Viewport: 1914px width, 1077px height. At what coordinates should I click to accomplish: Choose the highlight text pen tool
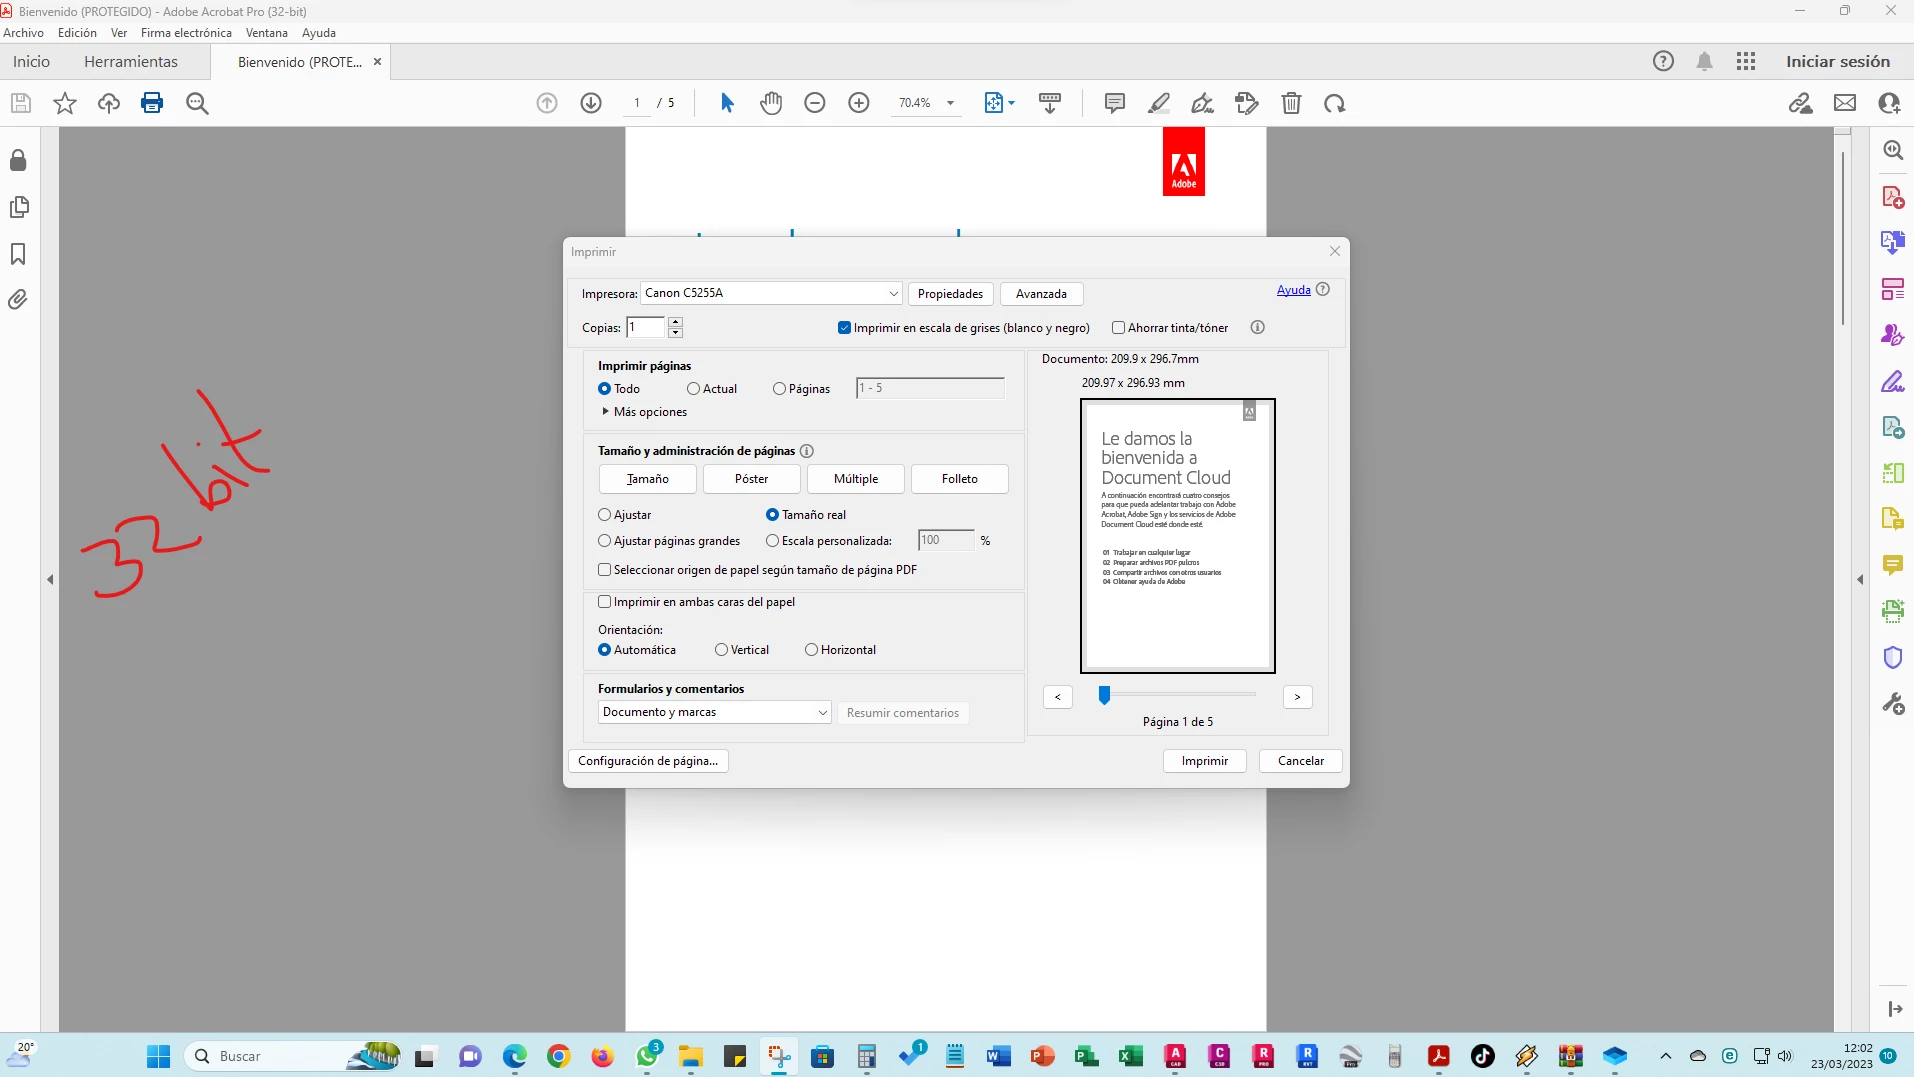coord(1159,103)
